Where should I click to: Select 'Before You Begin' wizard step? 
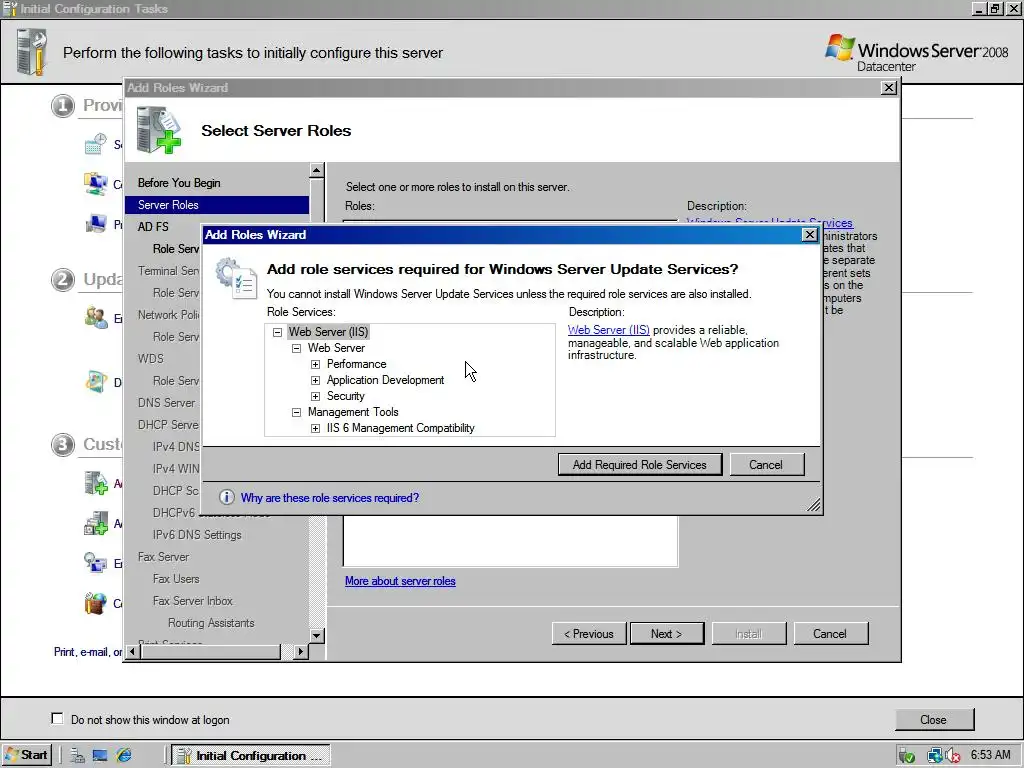coord(179,183)
